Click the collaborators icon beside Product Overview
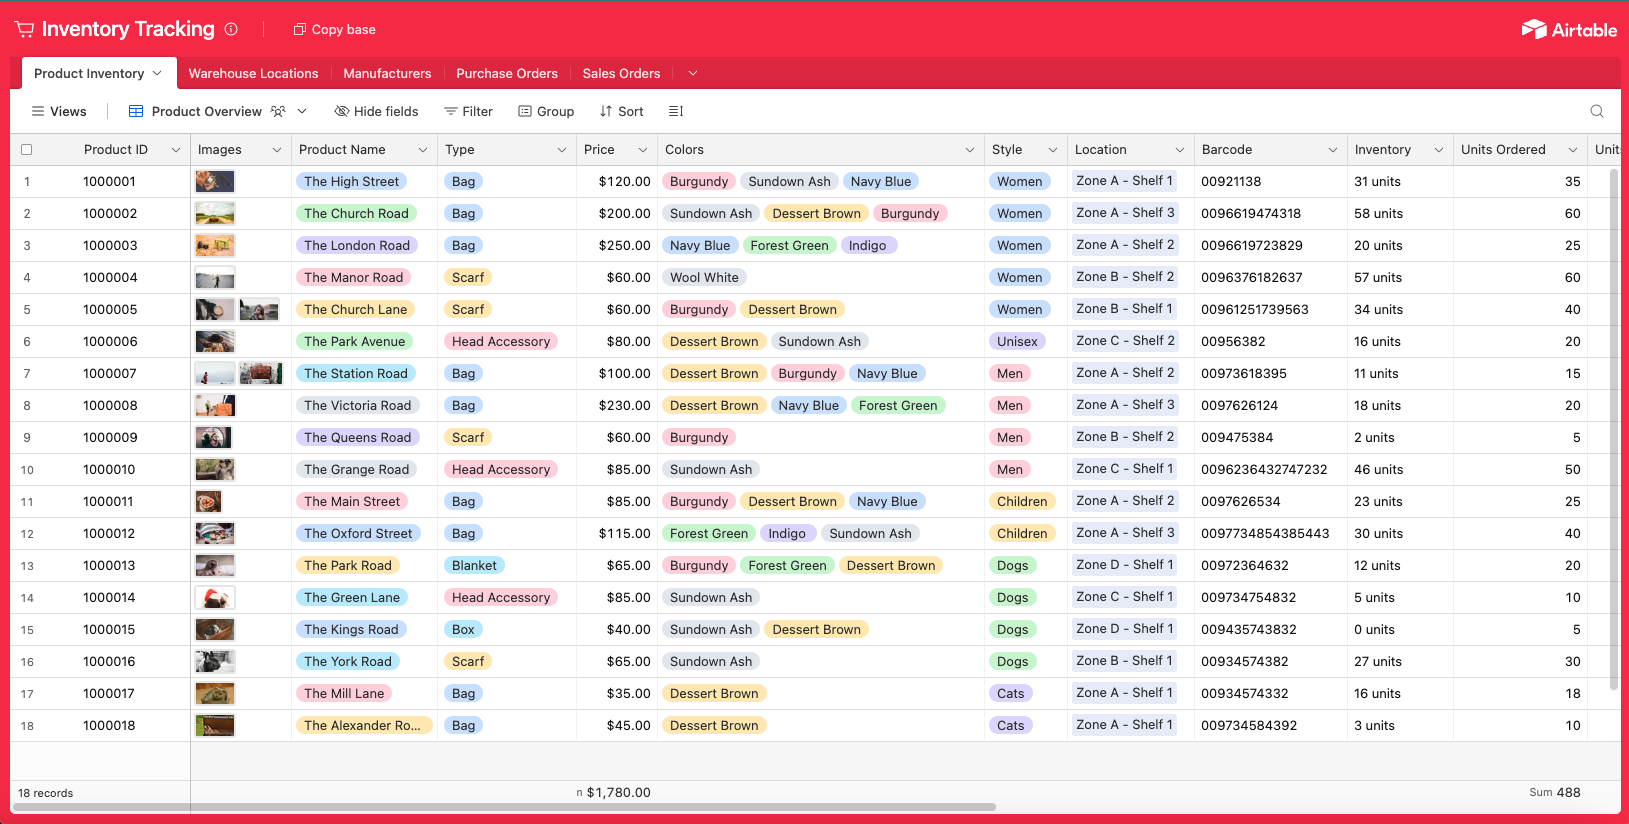 click(278, 111)
